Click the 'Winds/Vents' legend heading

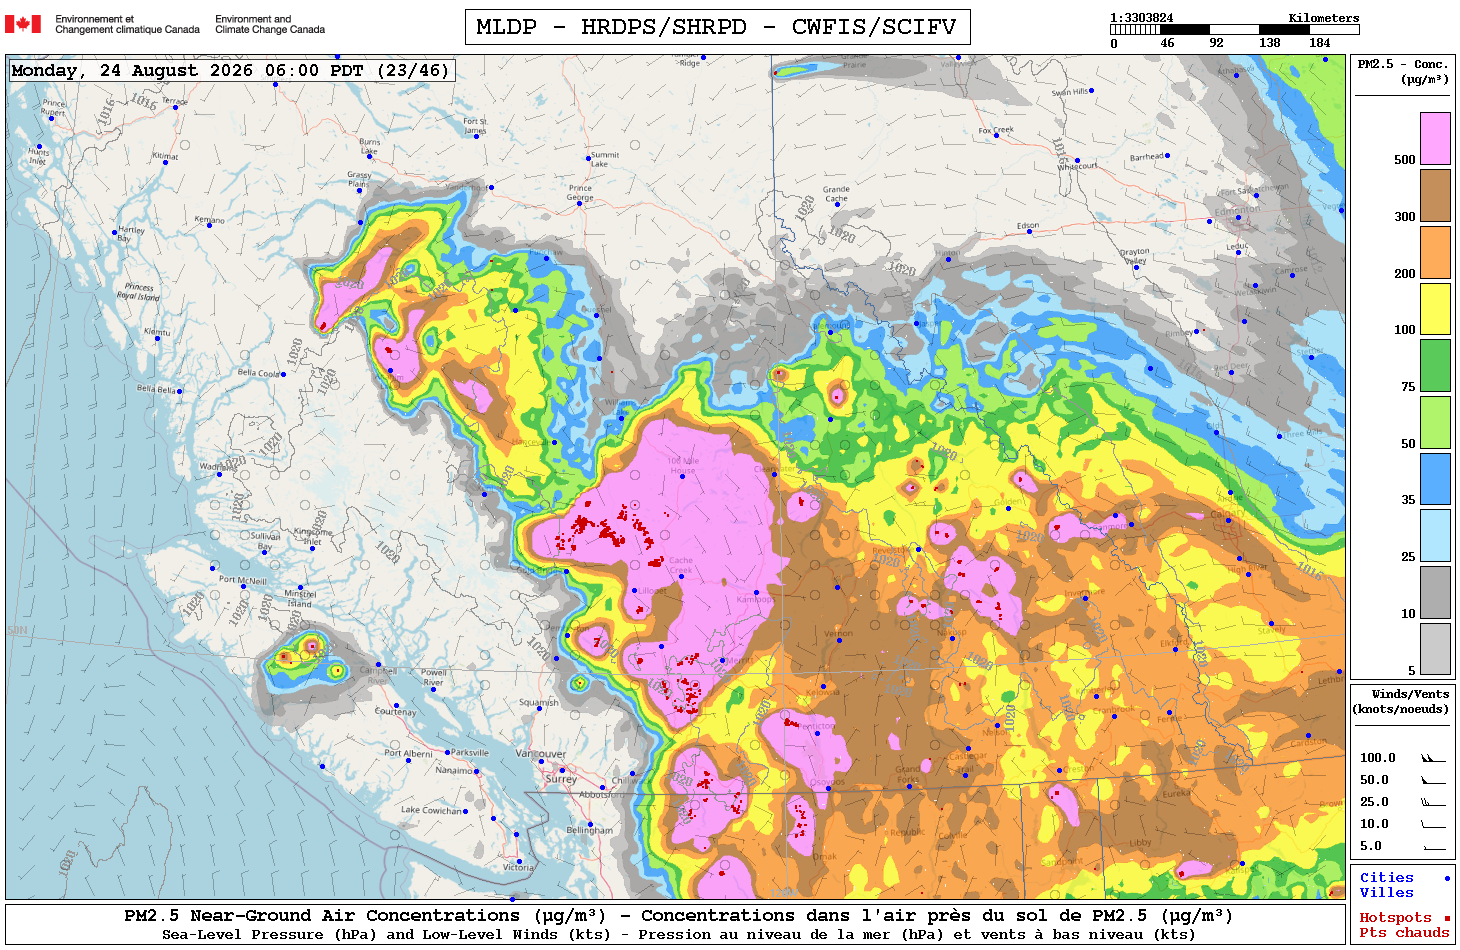click(1410, 694)
